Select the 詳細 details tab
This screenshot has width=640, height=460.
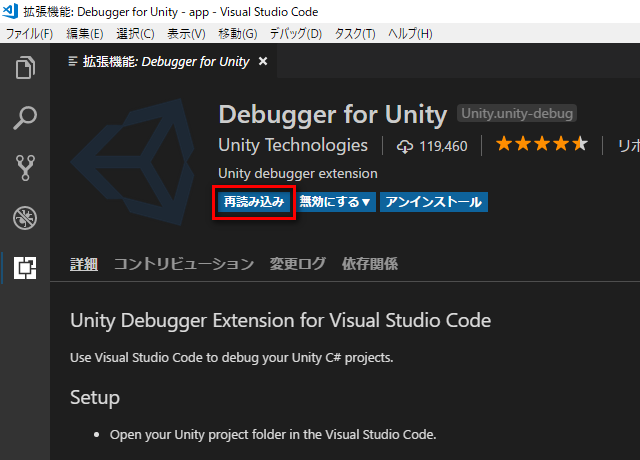[x=84, y=264]
